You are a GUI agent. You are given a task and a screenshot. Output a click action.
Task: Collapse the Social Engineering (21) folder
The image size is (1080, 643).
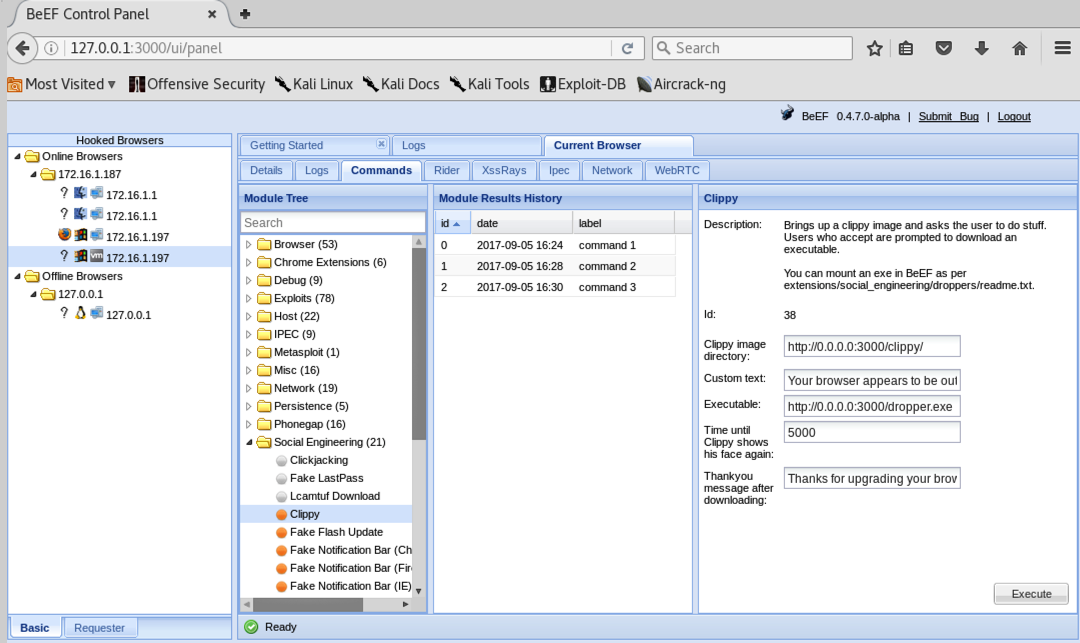pyautogui.click(x=250, y=442)
